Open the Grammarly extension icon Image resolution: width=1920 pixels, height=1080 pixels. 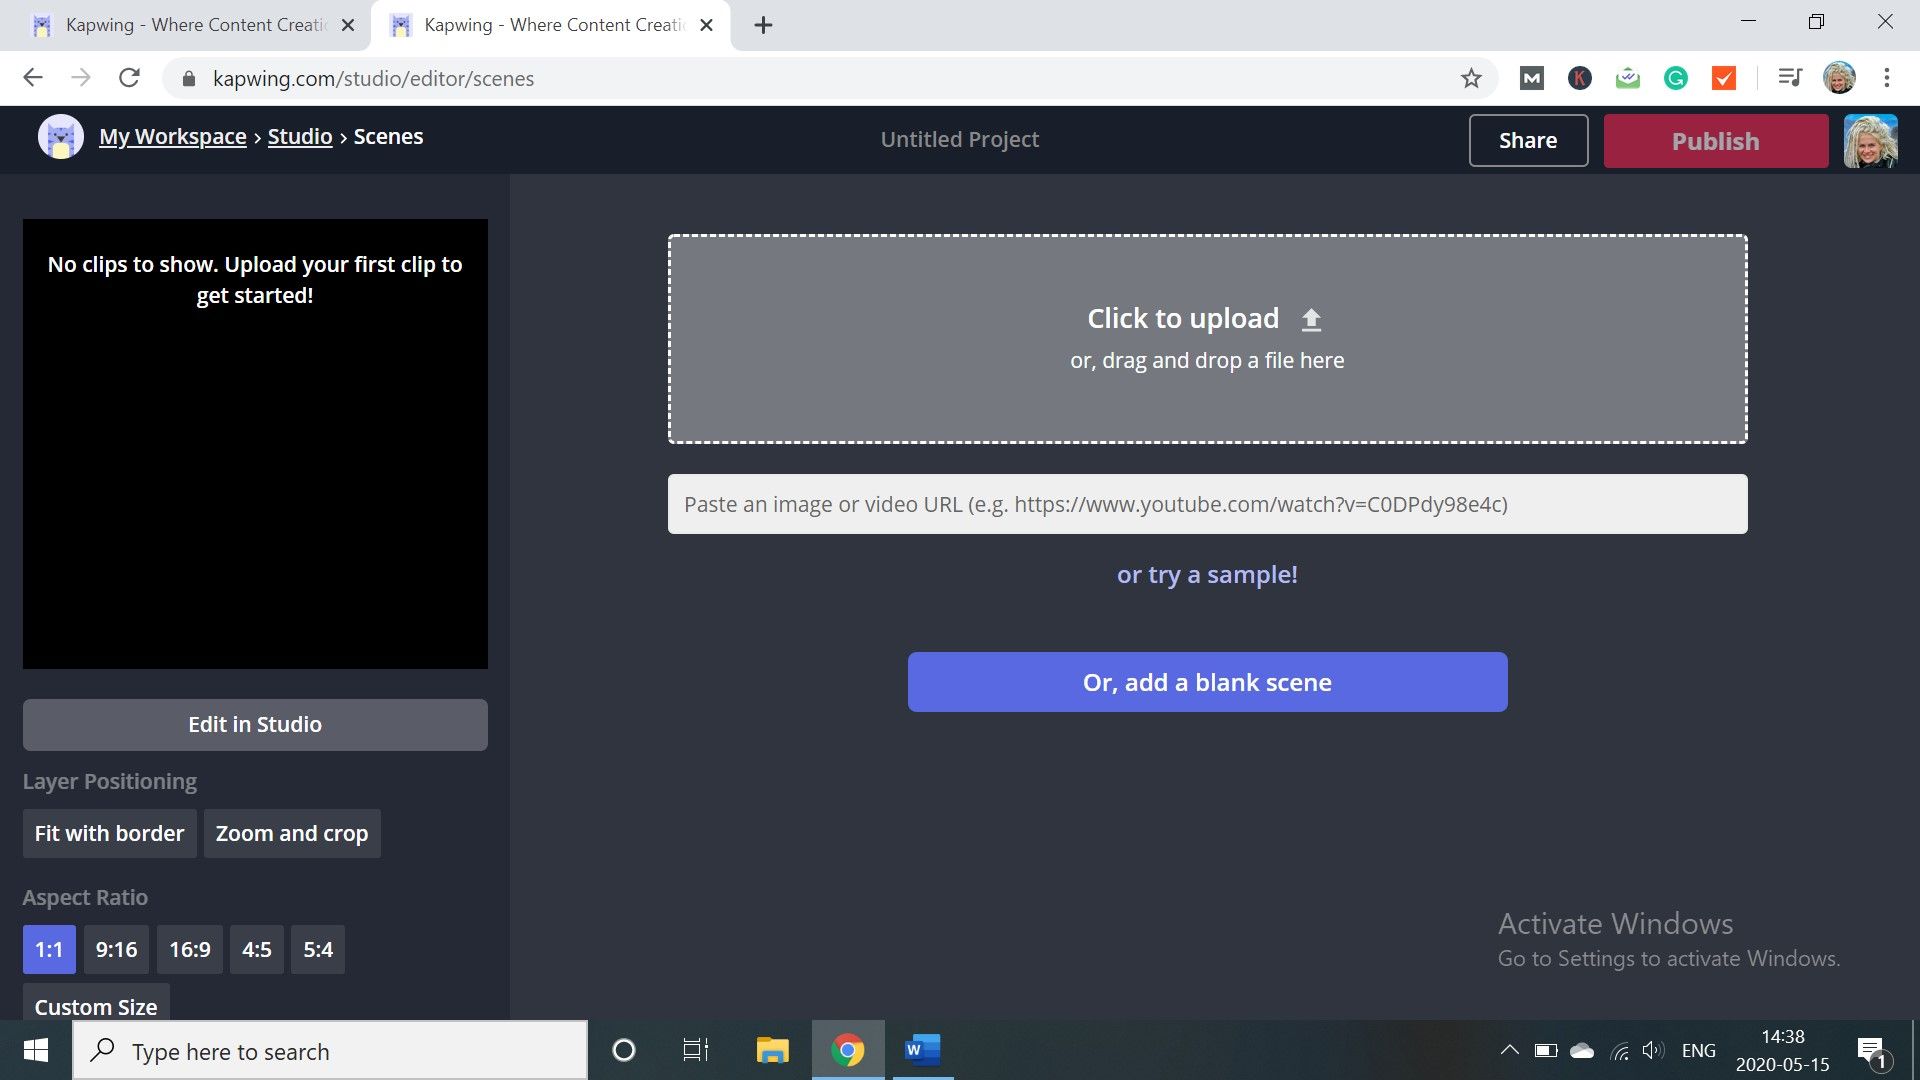tap(1675, 78)
